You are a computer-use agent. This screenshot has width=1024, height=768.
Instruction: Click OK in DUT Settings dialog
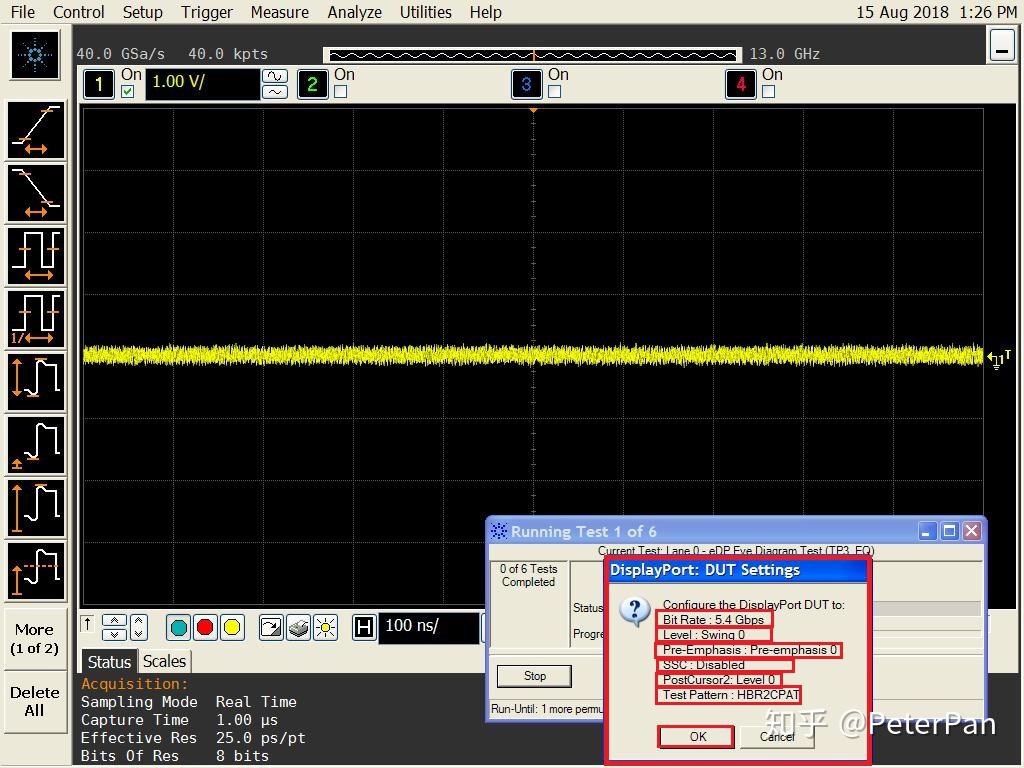point(697,736)
